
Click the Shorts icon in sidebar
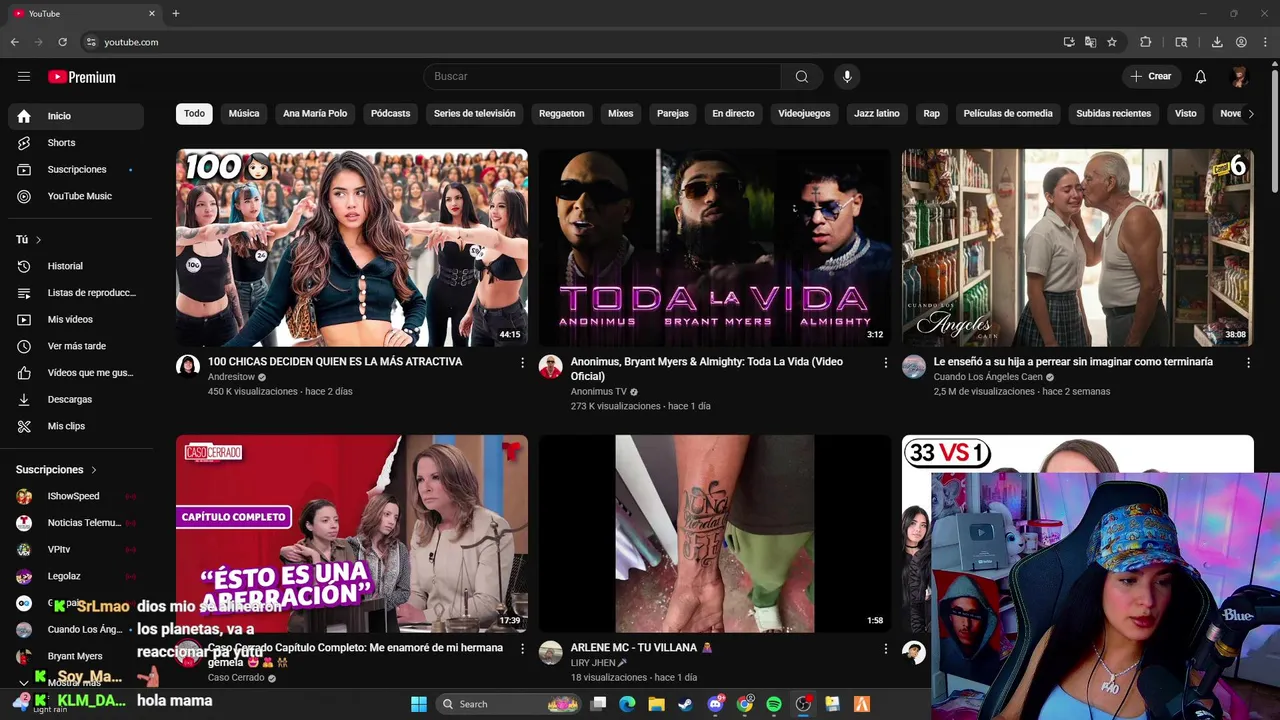[x=24, y=143]
